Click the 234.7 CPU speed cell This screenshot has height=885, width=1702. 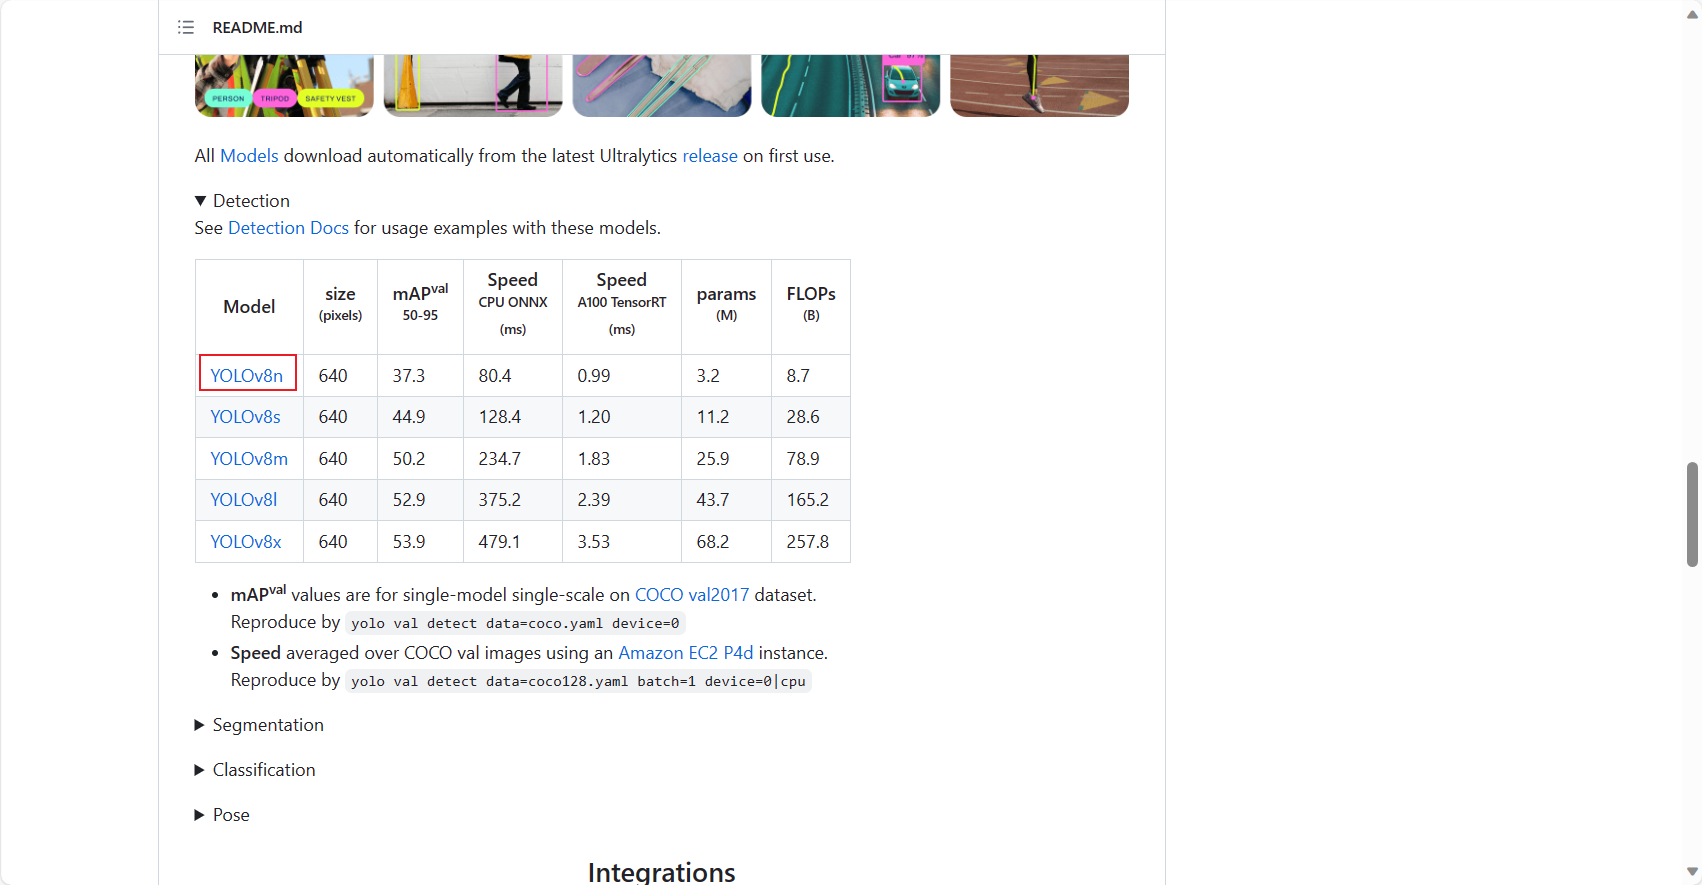tap(513, 459)
